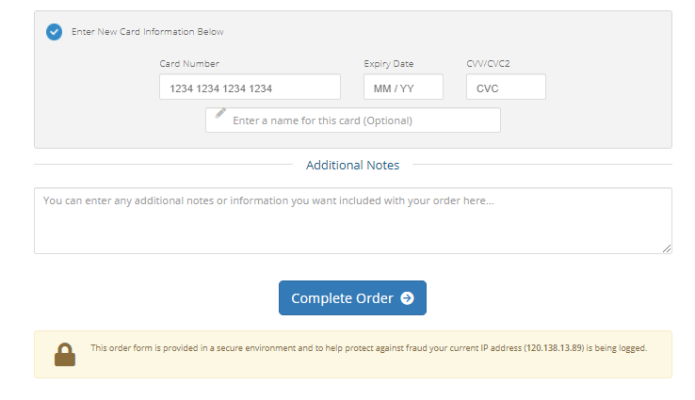Screen dimensions: 695x400
Task: Click the 'Enter New Card Information Below' label
Action: (x=147, y=32)
